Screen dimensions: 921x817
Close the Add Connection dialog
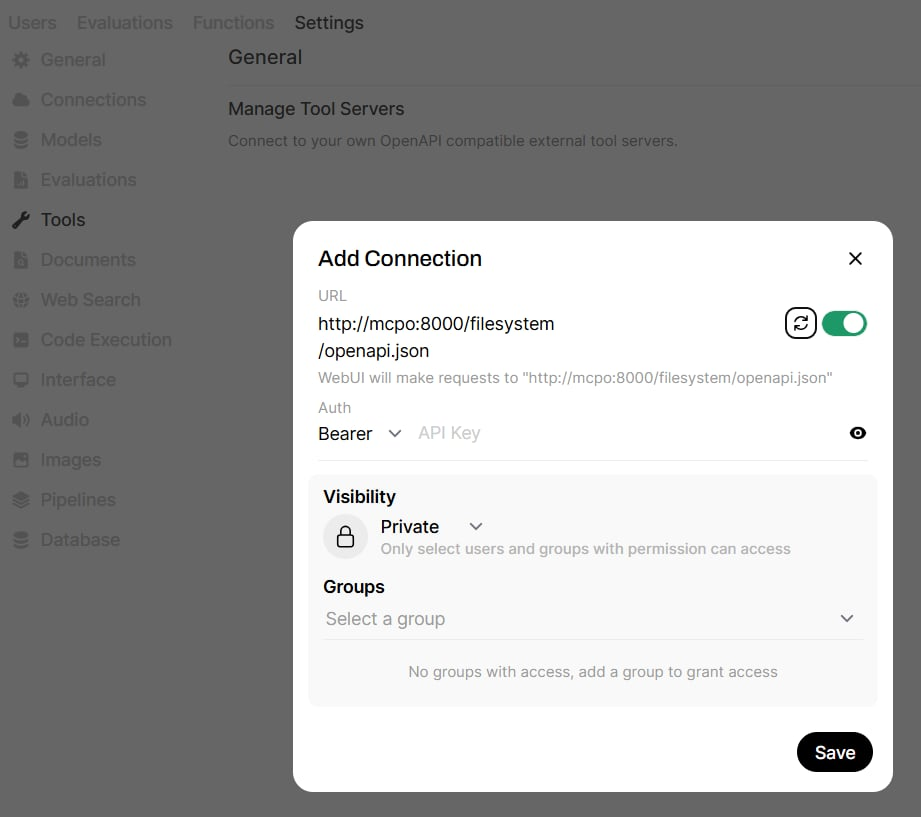(x=855, y=258)
